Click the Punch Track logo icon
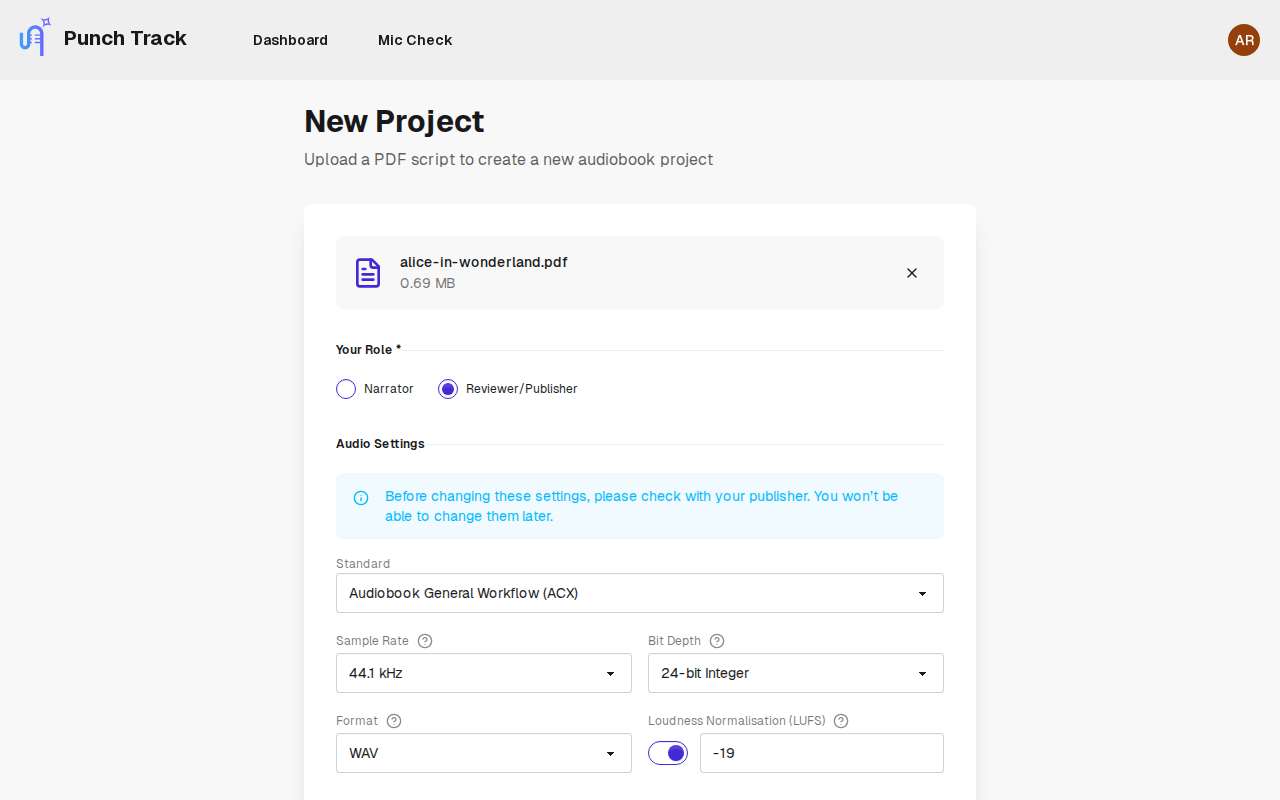 tap(33, 37)
